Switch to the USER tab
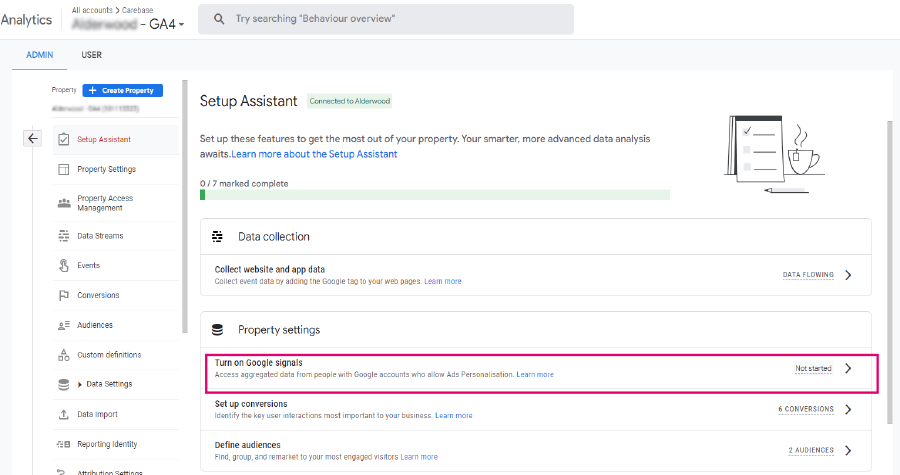This screenshot has width=900, height=475. 91,55
